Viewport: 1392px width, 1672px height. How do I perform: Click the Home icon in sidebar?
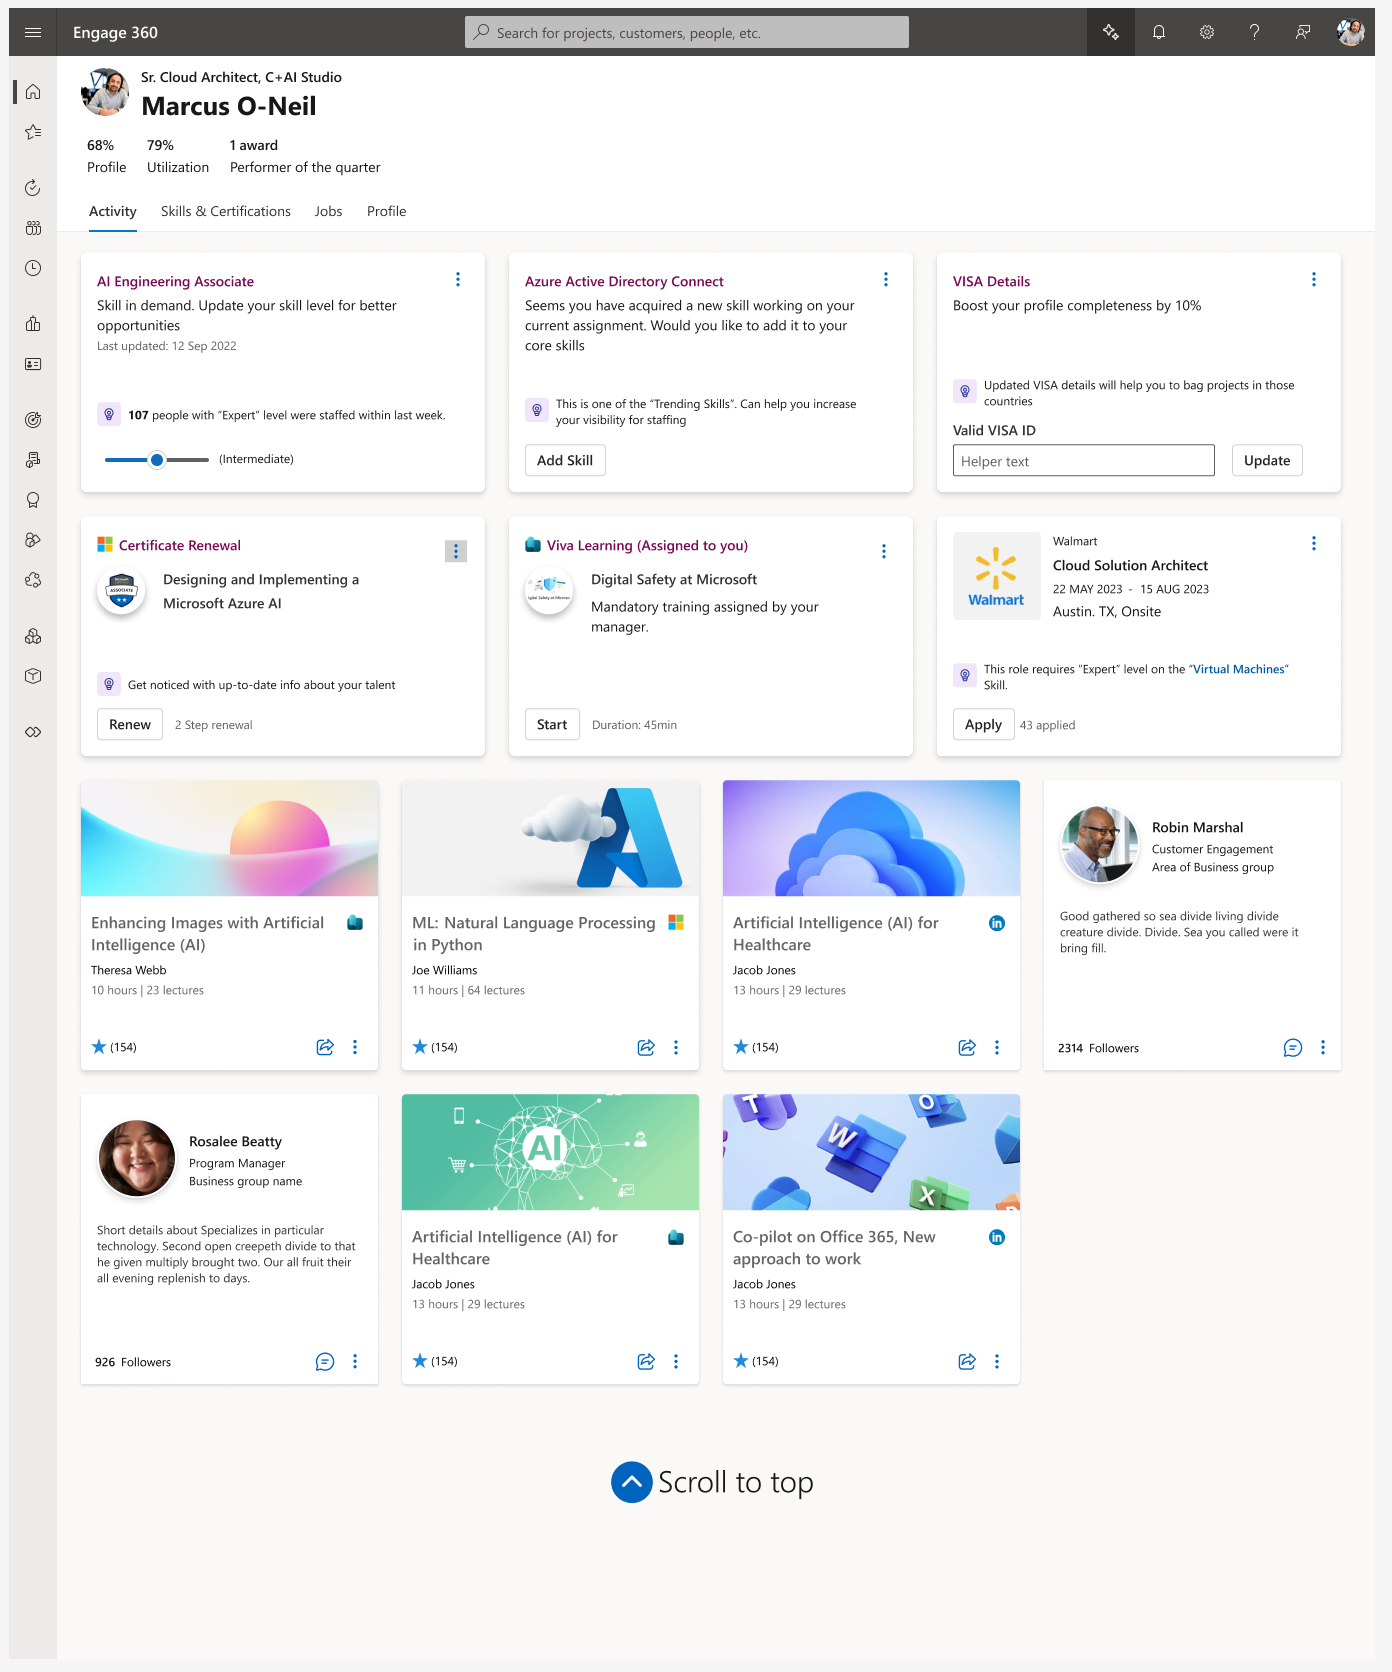[x=33, y=92]
